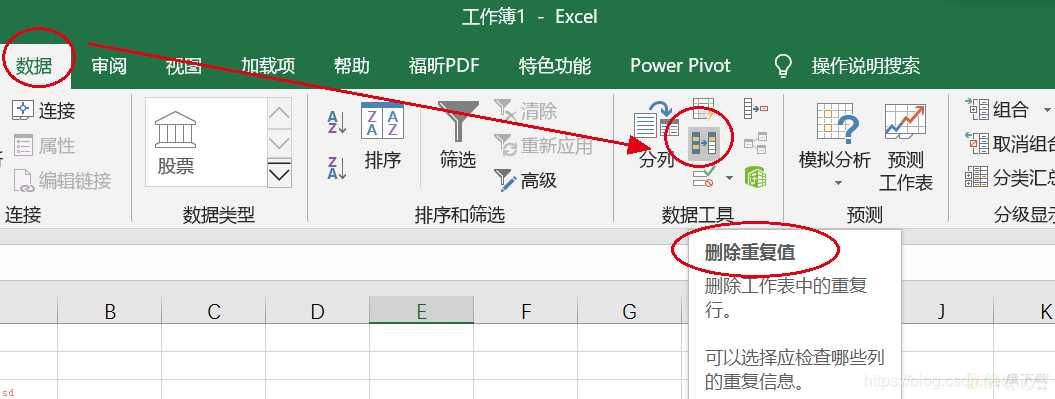Select the Stocks (股票) data type
Viewport: 1055px width, 399px height.
tap(176, 143)
